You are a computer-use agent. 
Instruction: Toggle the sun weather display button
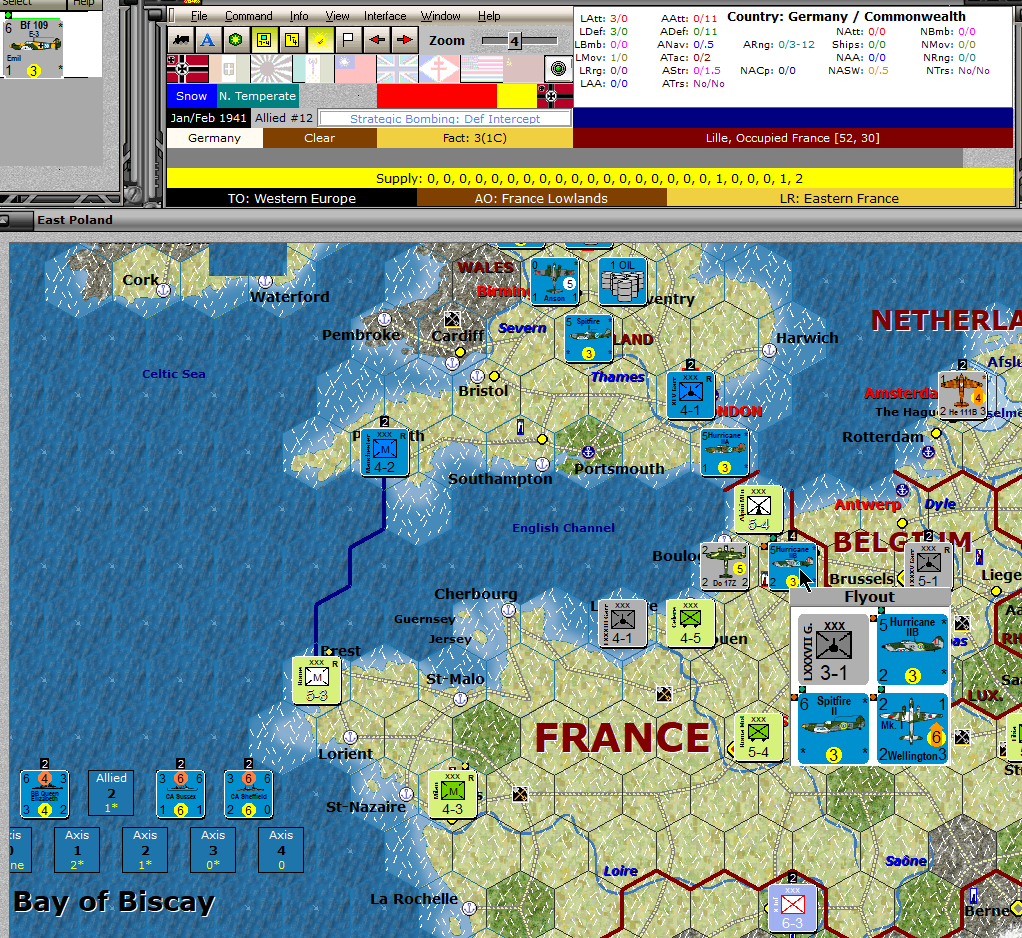coord(320,40)
